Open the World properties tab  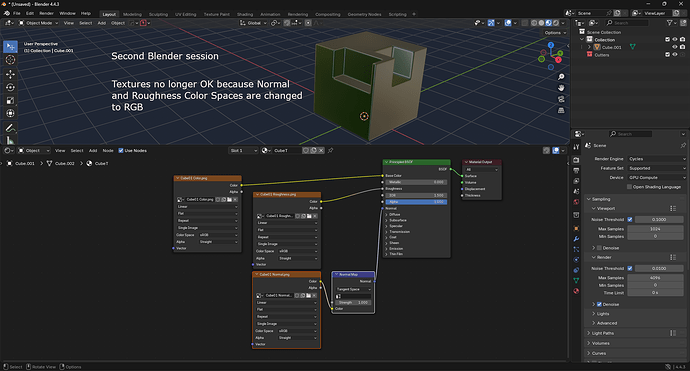(x=576, y=202)
